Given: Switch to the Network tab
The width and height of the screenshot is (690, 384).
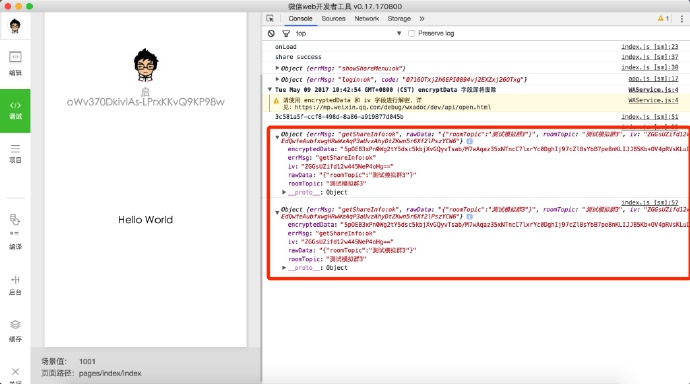Looking at the screenshot, I should (x=367, y=18).
